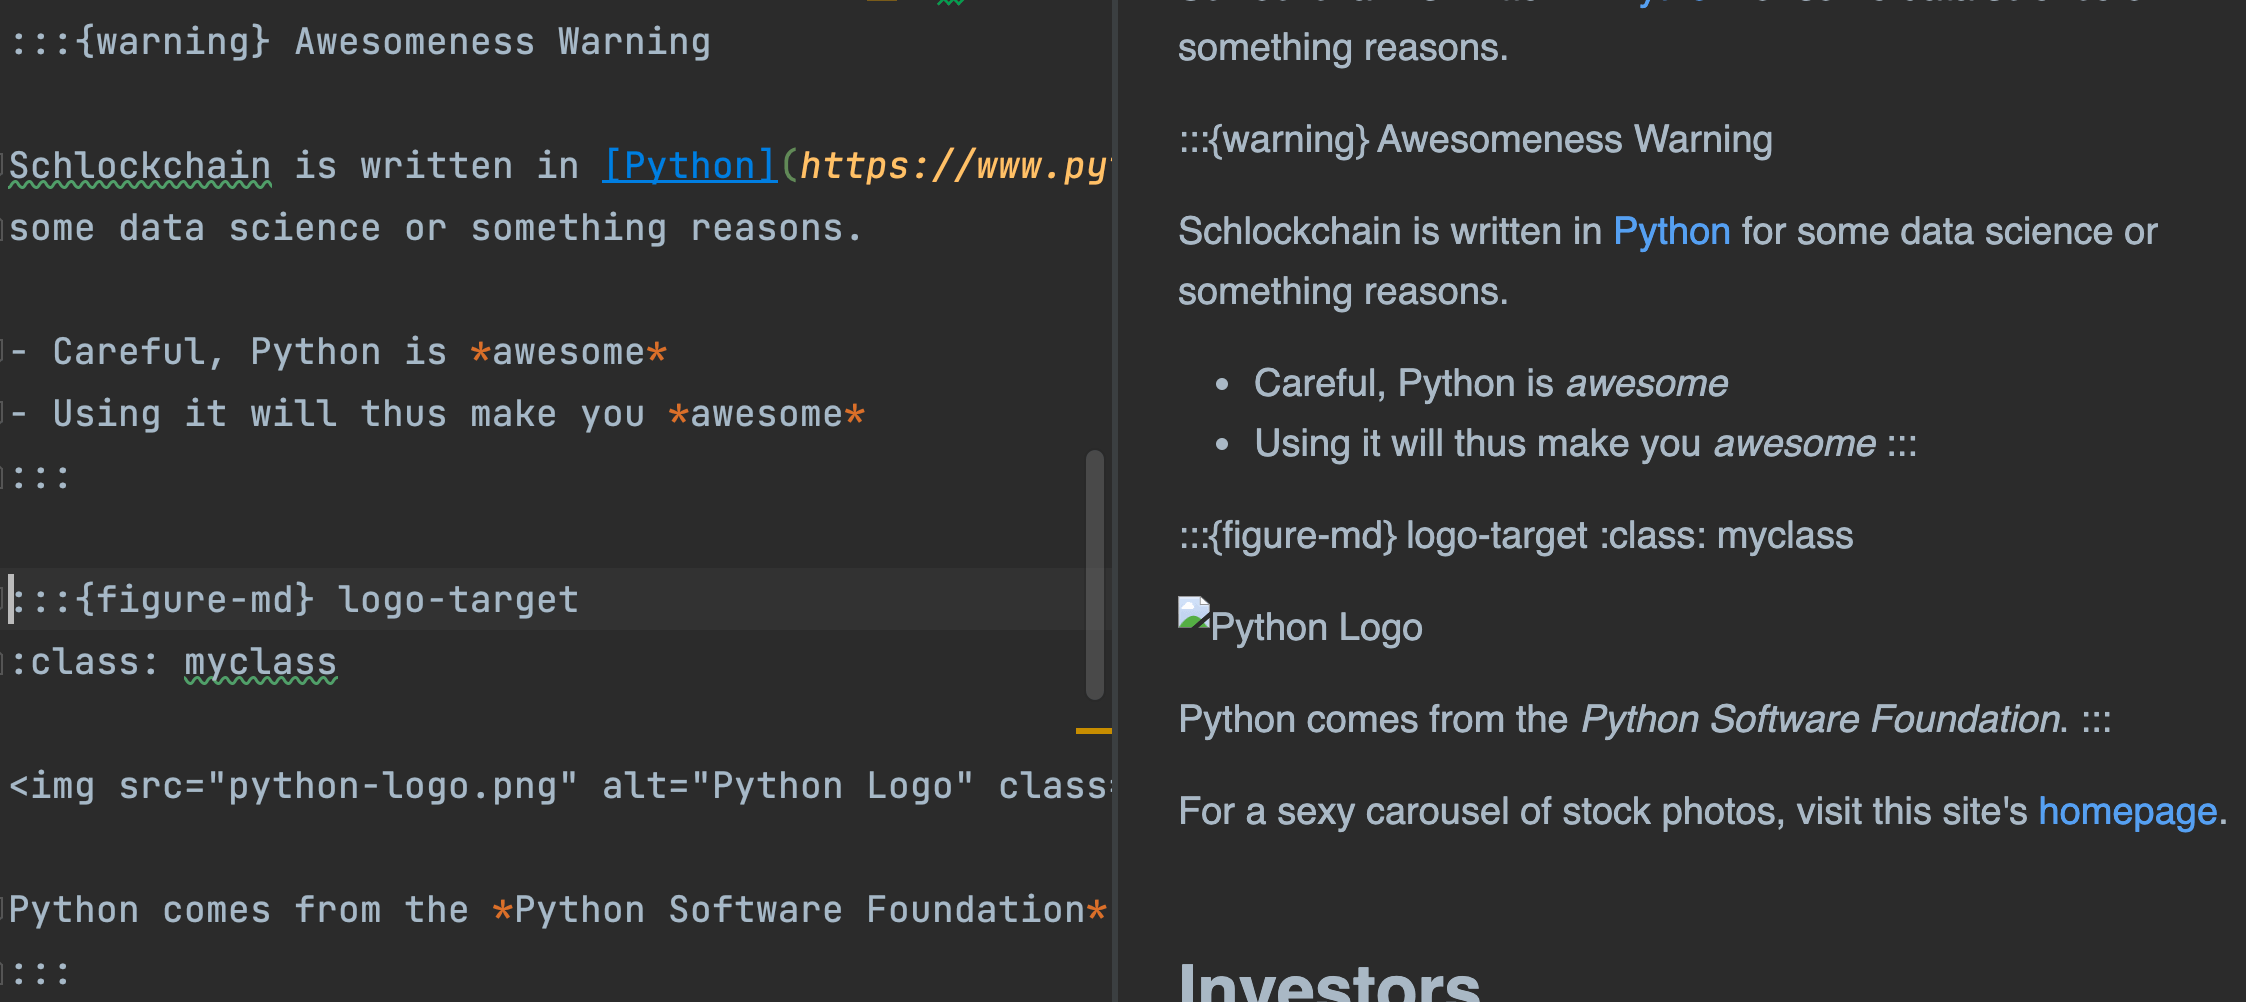2246x1002 pixels.
Task: Click first bullet 'Careful, Python is awesome' in preview
Action: 1490,383
